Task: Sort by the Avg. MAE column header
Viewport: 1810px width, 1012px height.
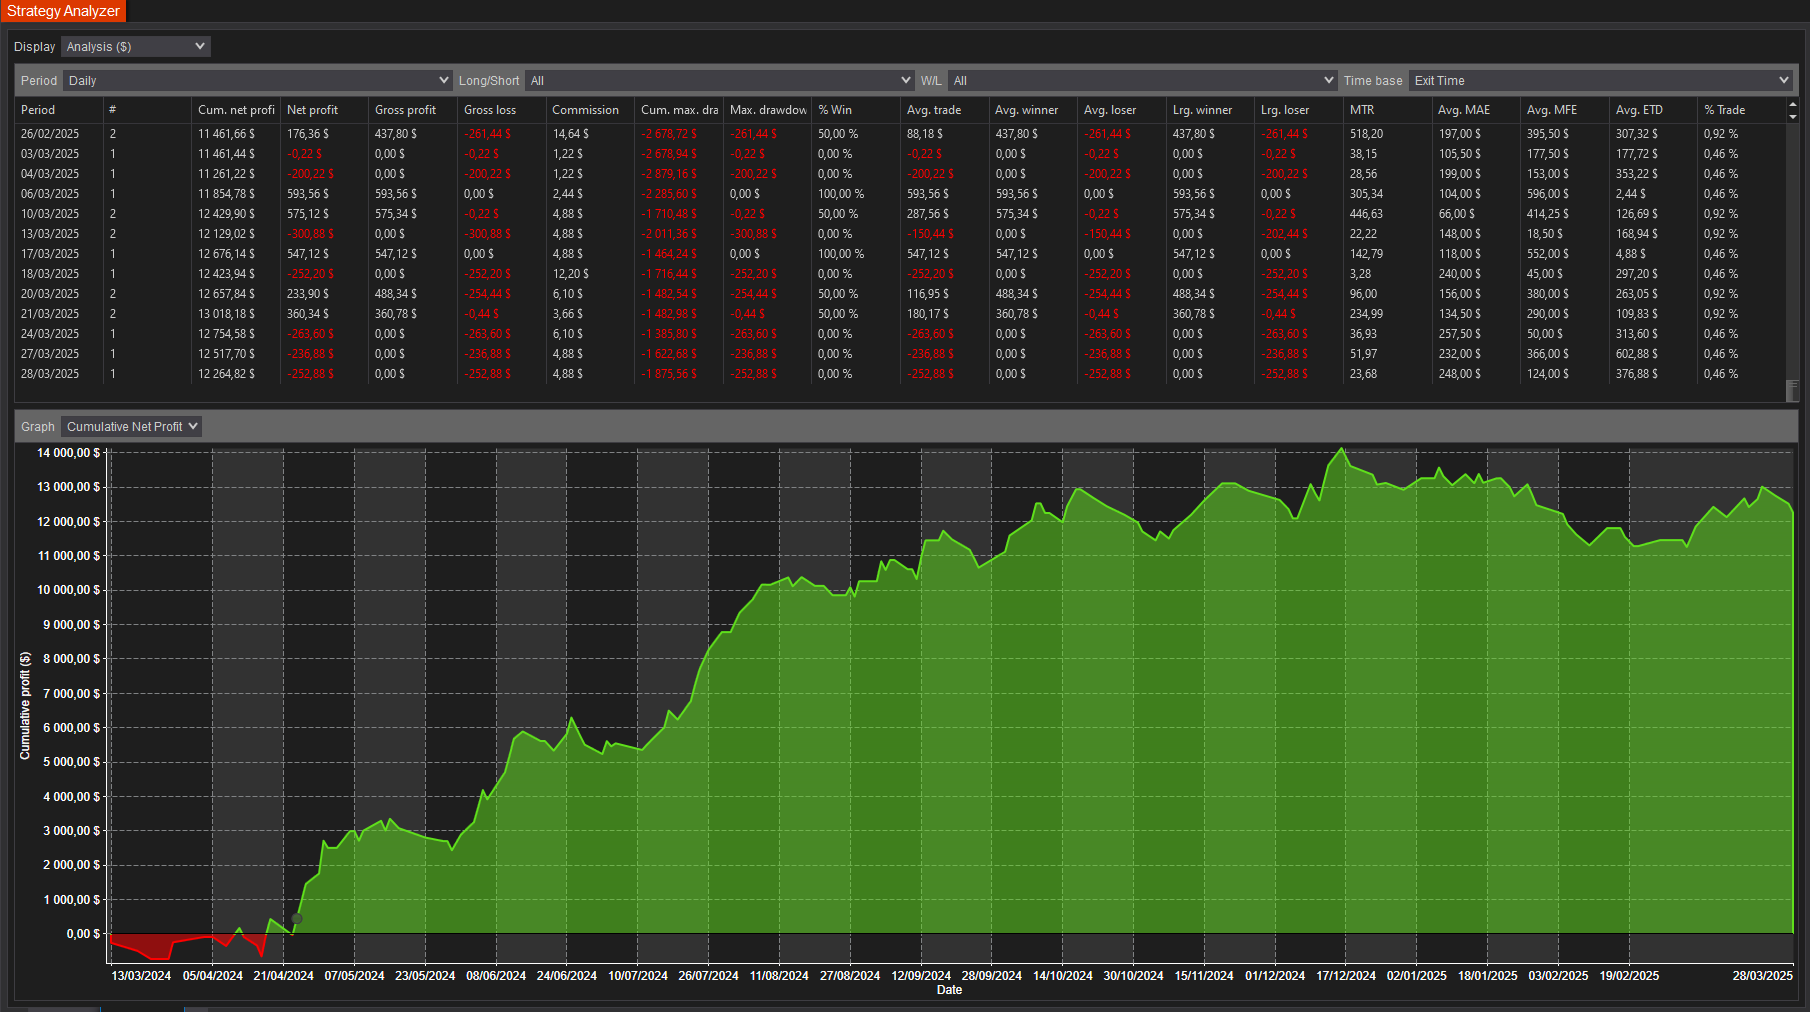Action: 1476,110
